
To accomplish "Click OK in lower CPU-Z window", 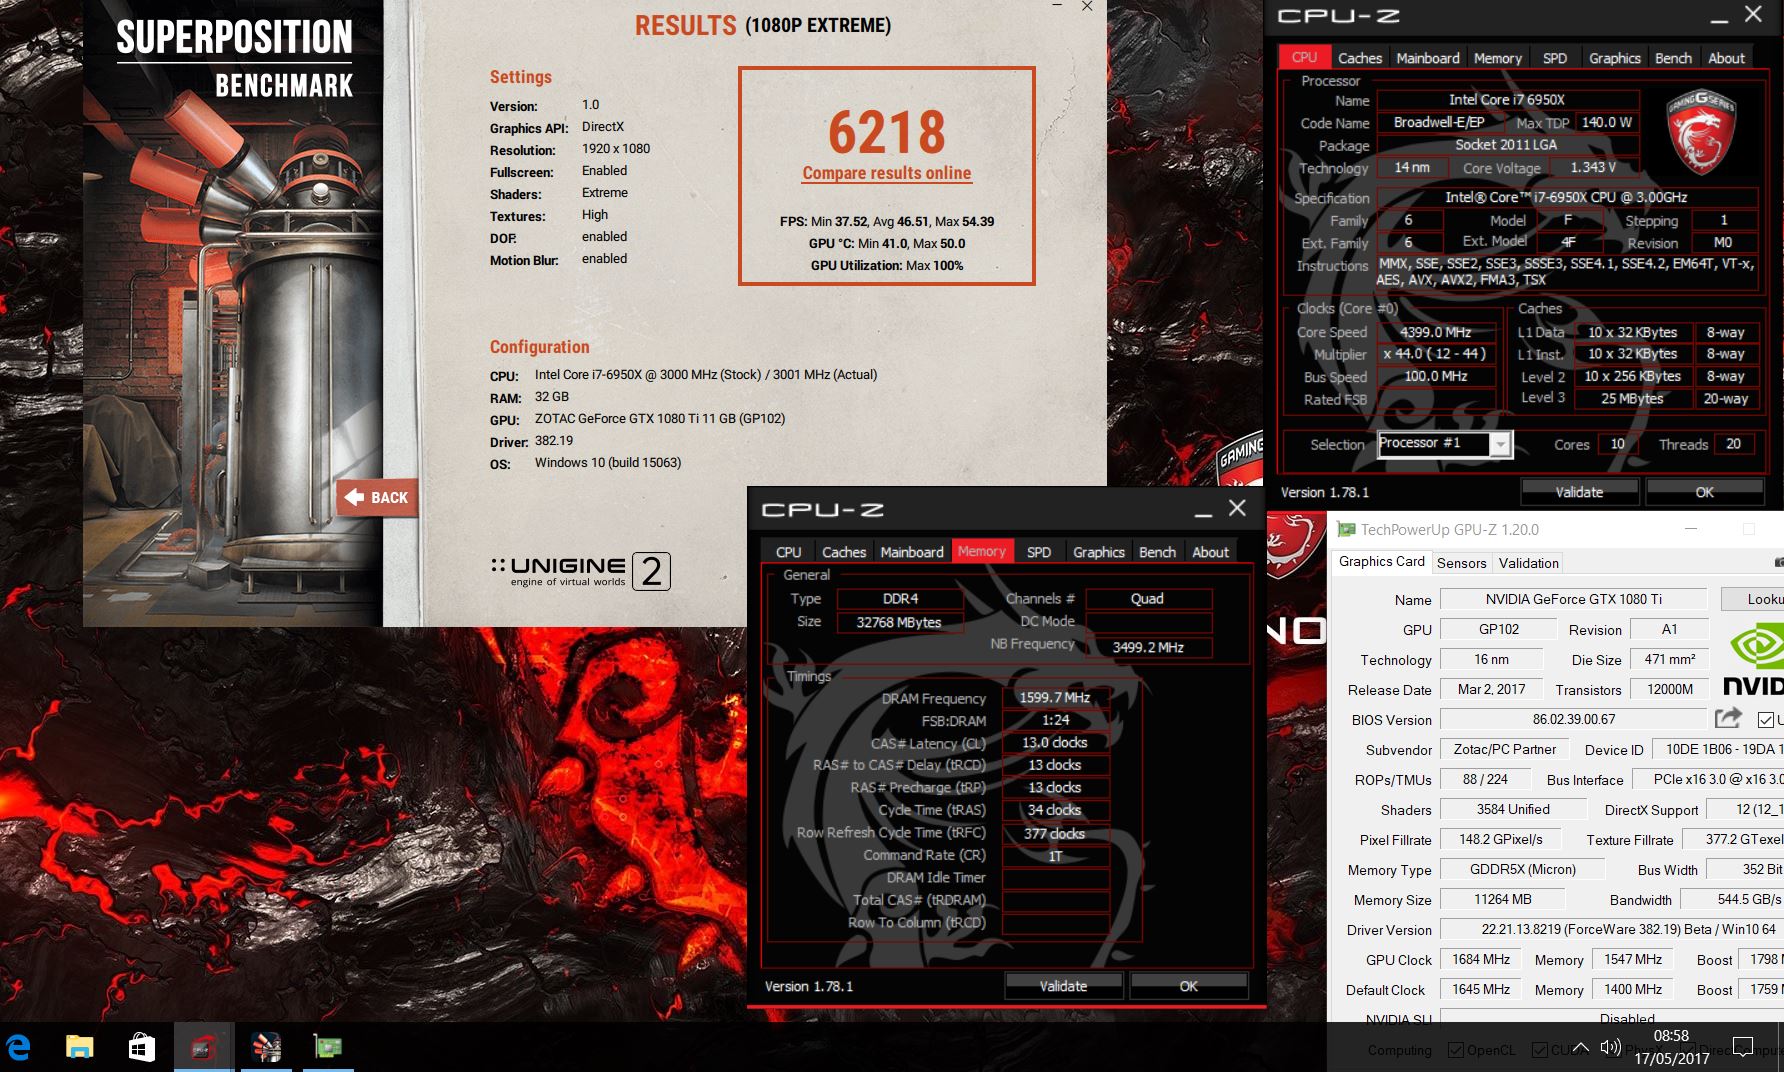I will [1188, 986].
